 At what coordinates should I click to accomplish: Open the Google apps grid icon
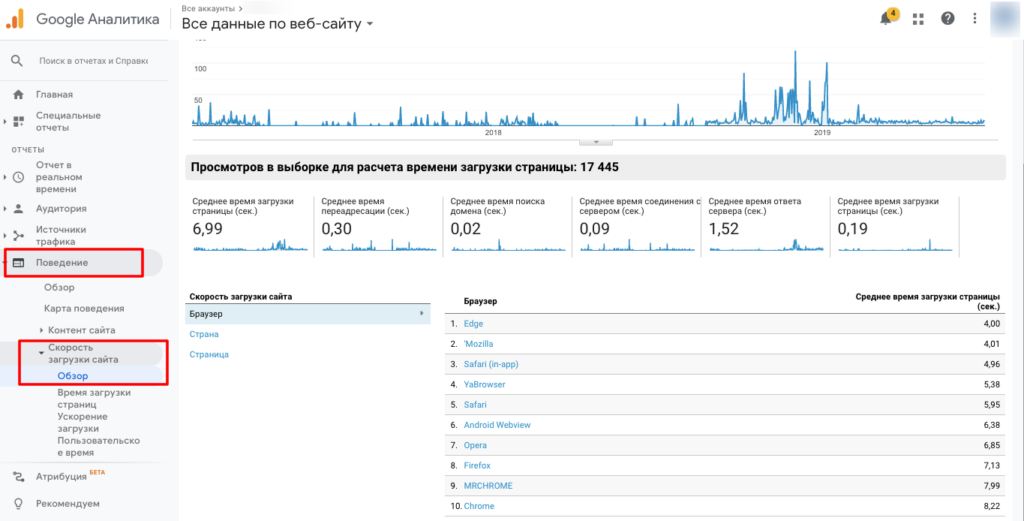[918, 19]
